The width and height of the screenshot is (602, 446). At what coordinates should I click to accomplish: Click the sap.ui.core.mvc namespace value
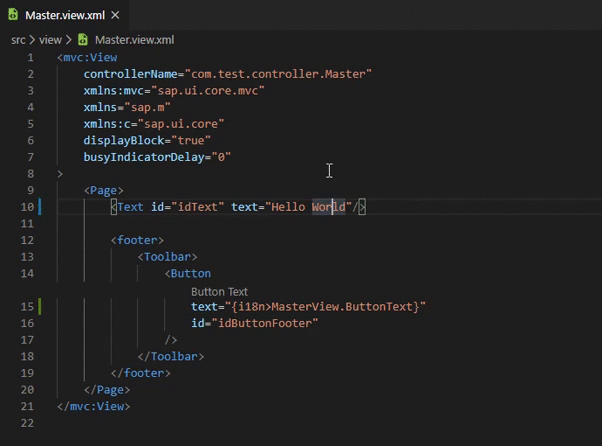tap(208, 91)
